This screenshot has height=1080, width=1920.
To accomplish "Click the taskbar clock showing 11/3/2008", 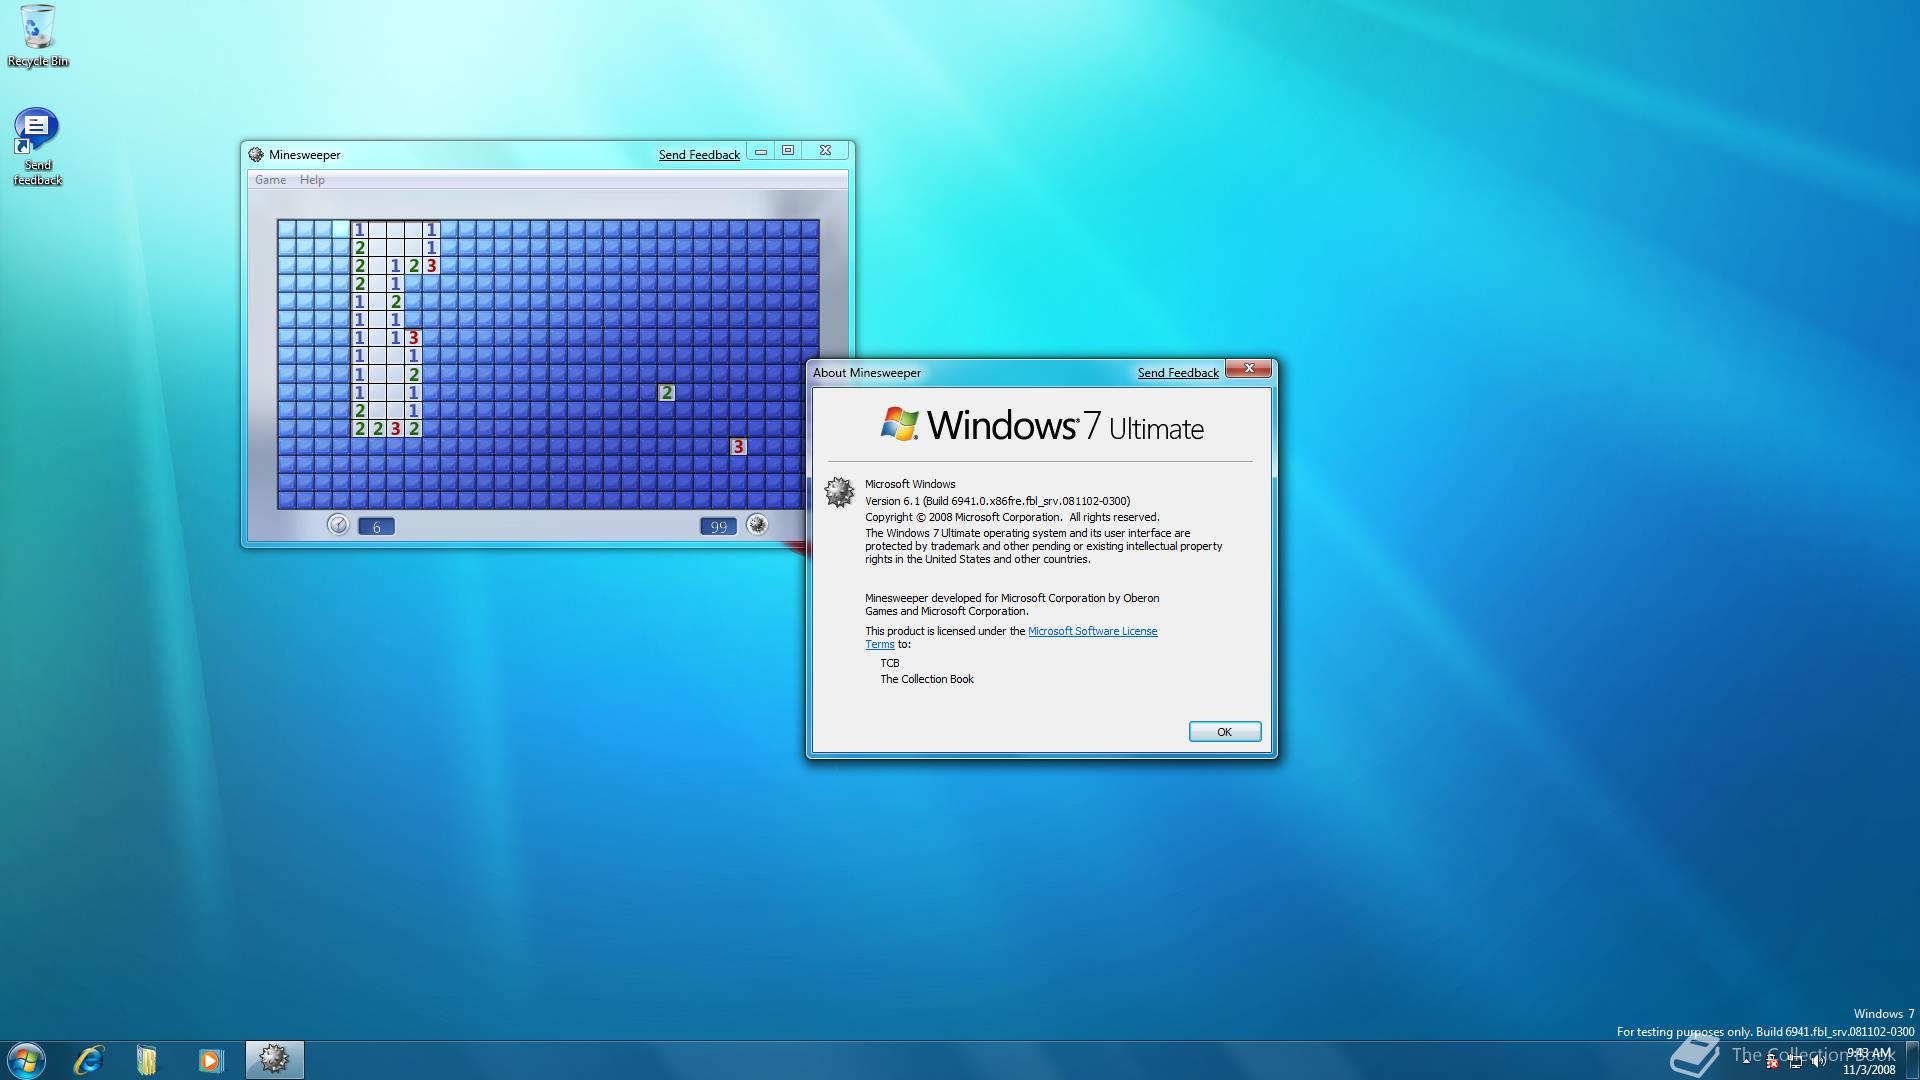I will click(x=1869, y=1061).
